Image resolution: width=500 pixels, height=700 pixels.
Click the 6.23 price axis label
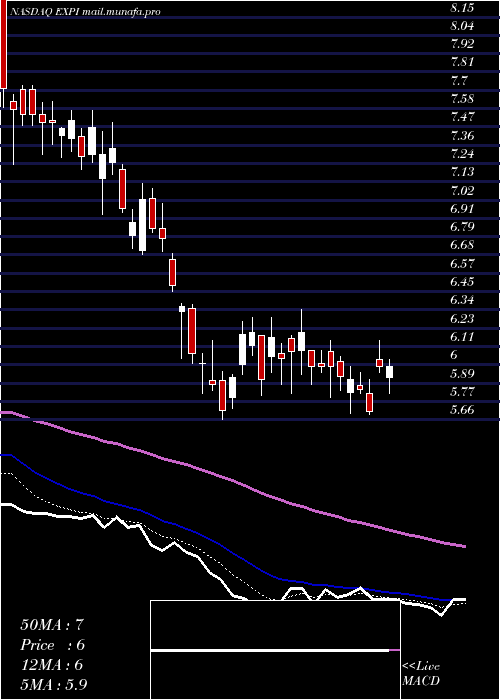tap(462, 319)
